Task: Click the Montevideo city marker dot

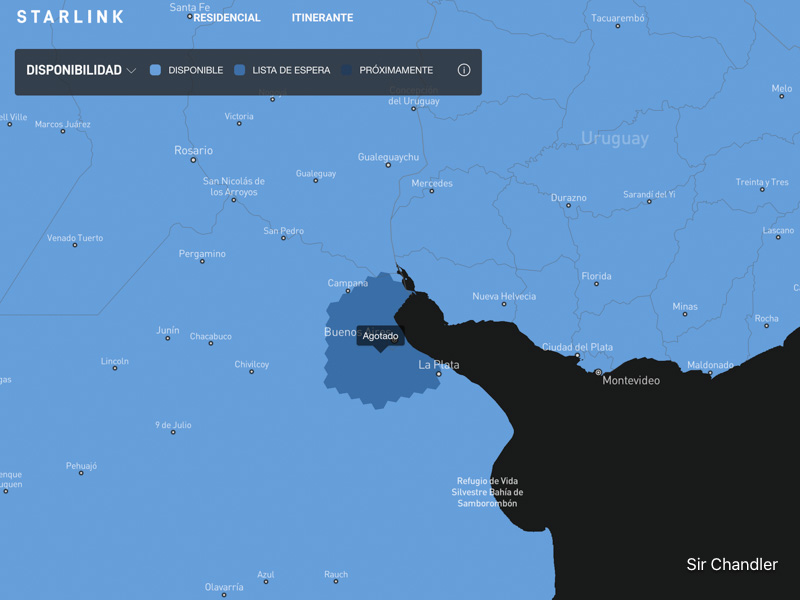Action: (x=599, y=372)
